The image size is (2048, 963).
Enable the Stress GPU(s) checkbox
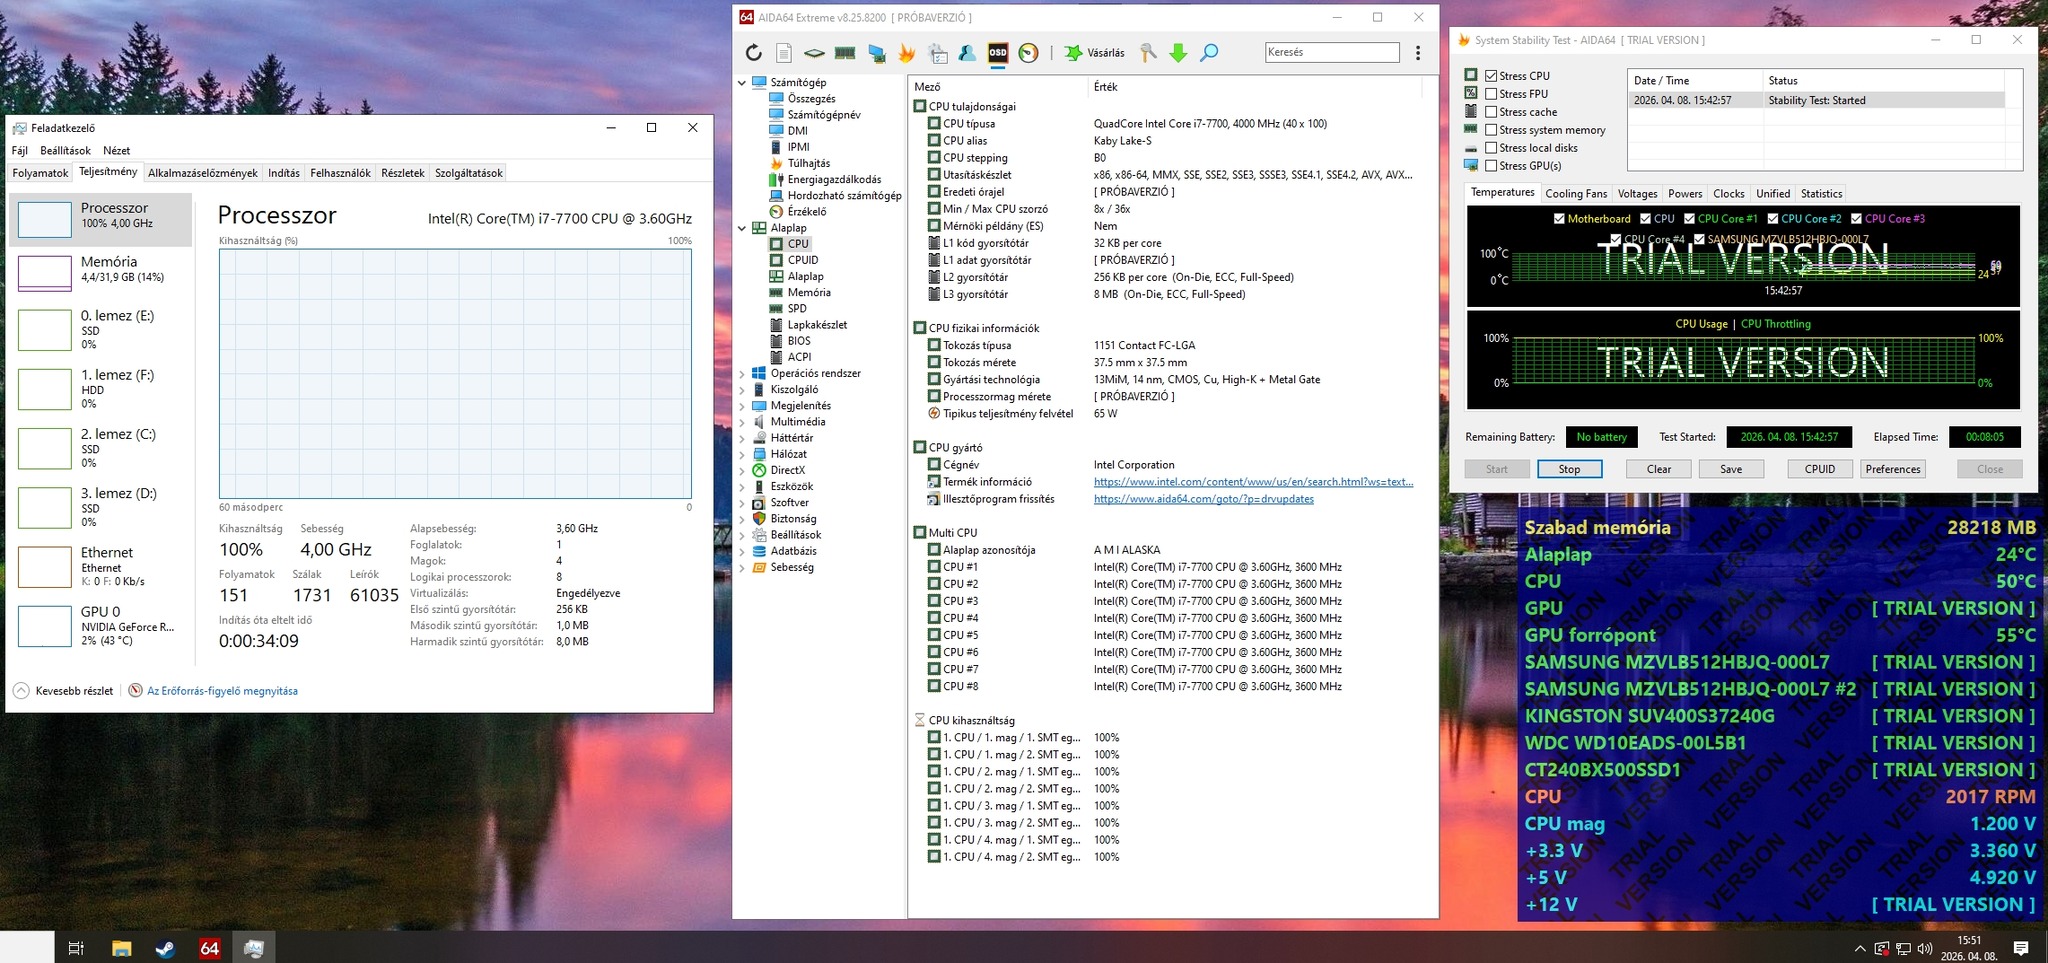1491,166
